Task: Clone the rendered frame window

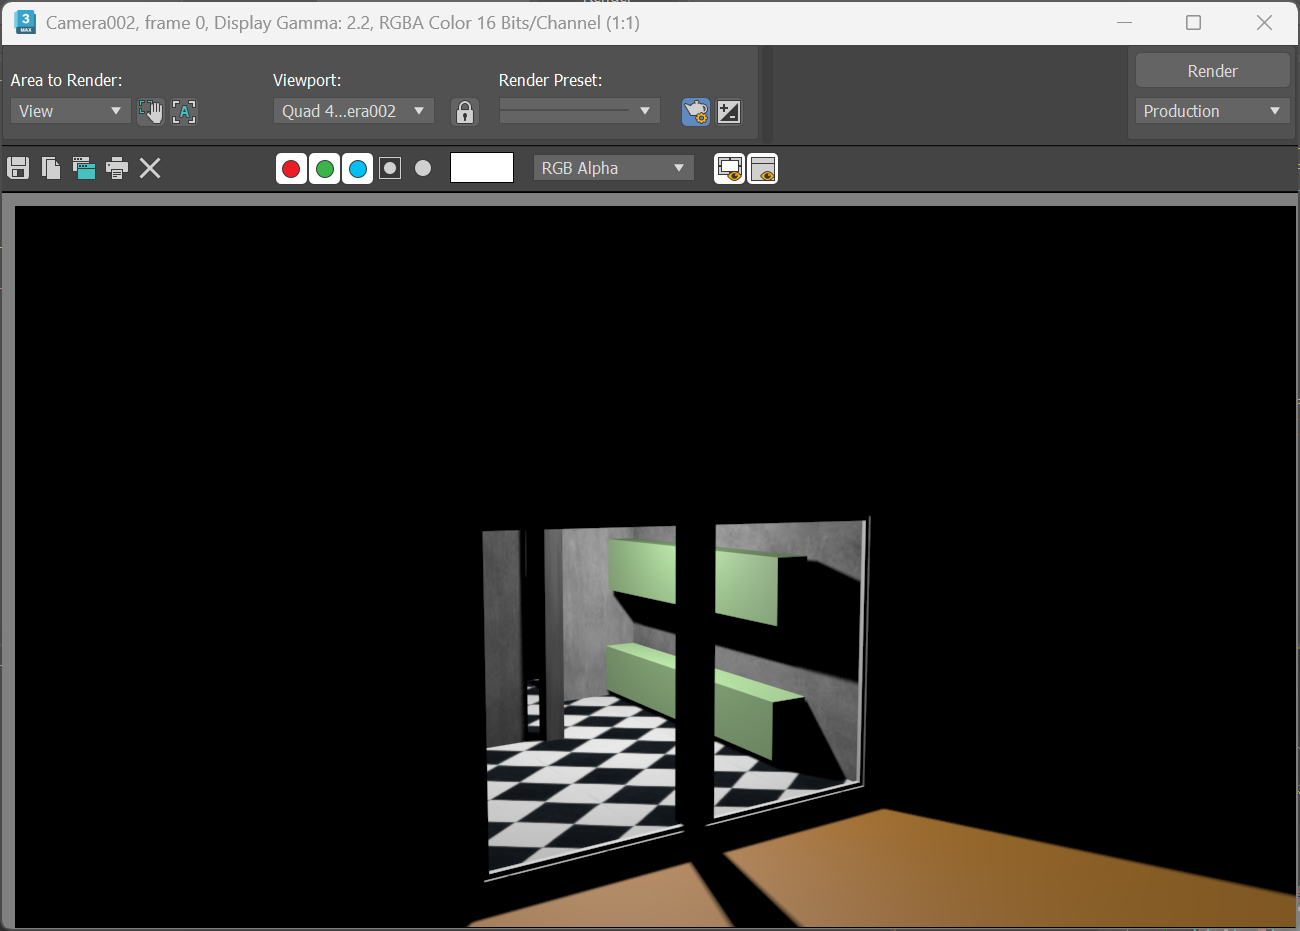Action: click(x=84, y=168)
